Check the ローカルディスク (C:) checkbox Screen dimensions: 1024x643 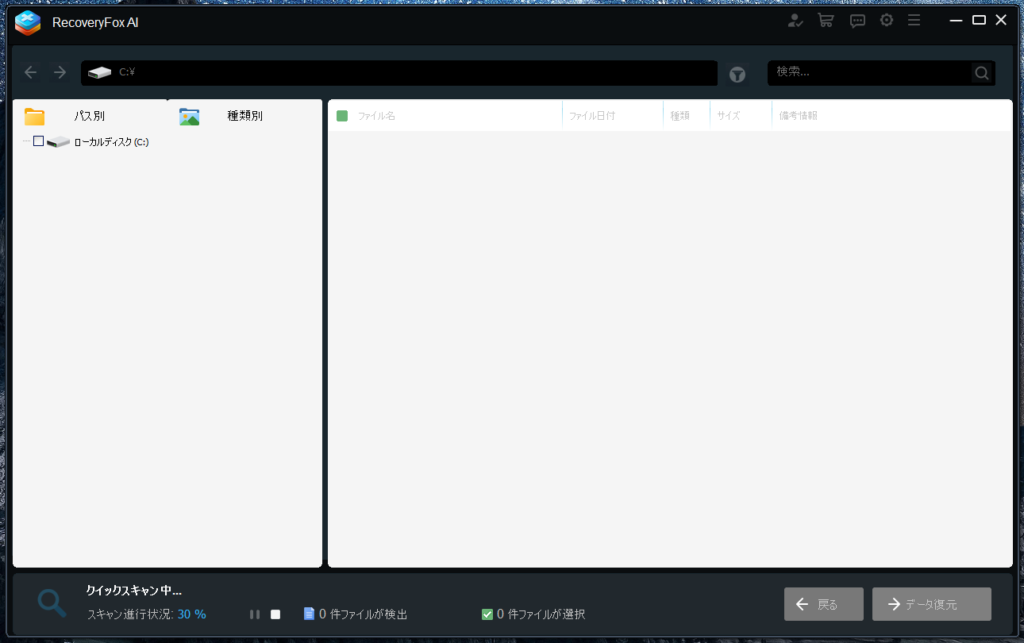39,141
